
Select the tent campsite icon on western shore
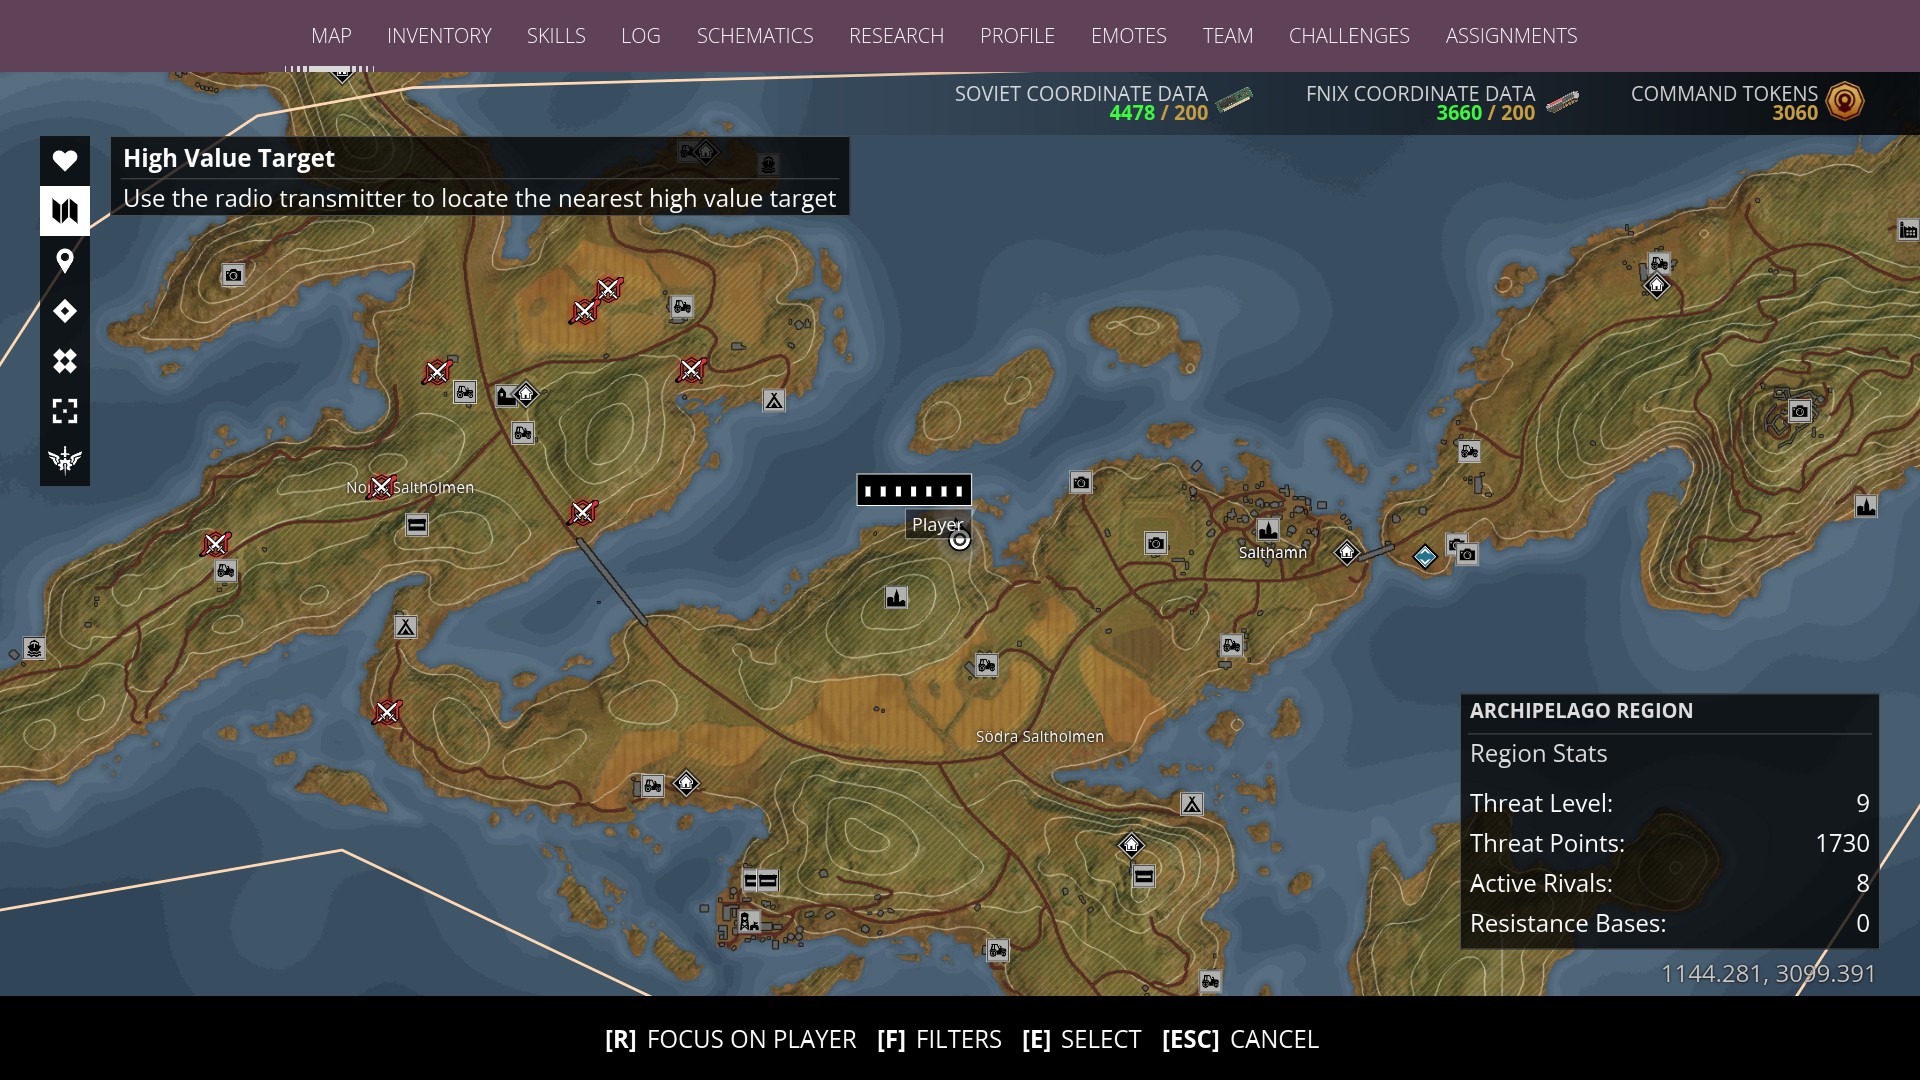tap(405, 627)
